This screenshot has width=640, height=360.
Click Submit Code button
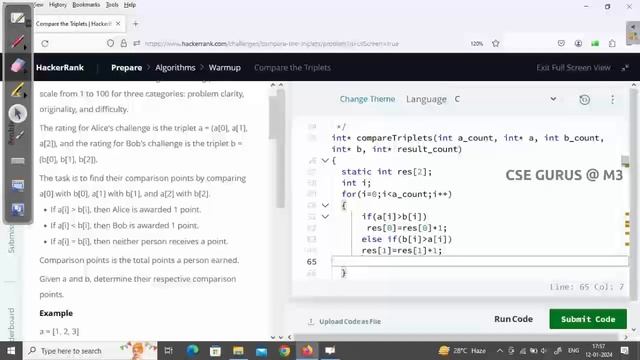(588, 319)
